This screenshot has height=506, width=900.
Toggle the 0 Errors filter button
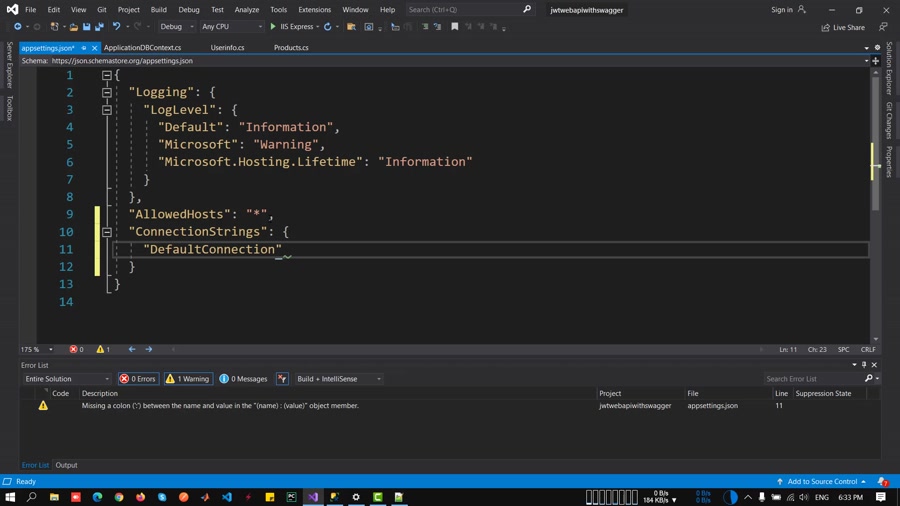click(138, 379)
